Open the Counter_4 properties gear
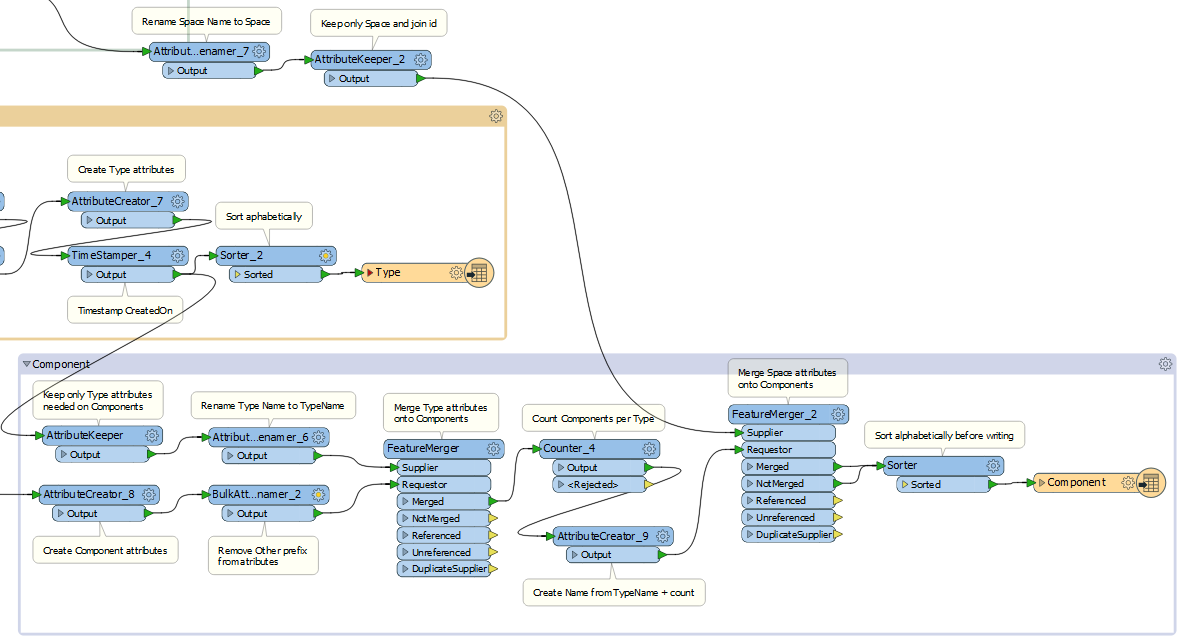Viewport: 1185px width, 640px height. coord(649,448)
